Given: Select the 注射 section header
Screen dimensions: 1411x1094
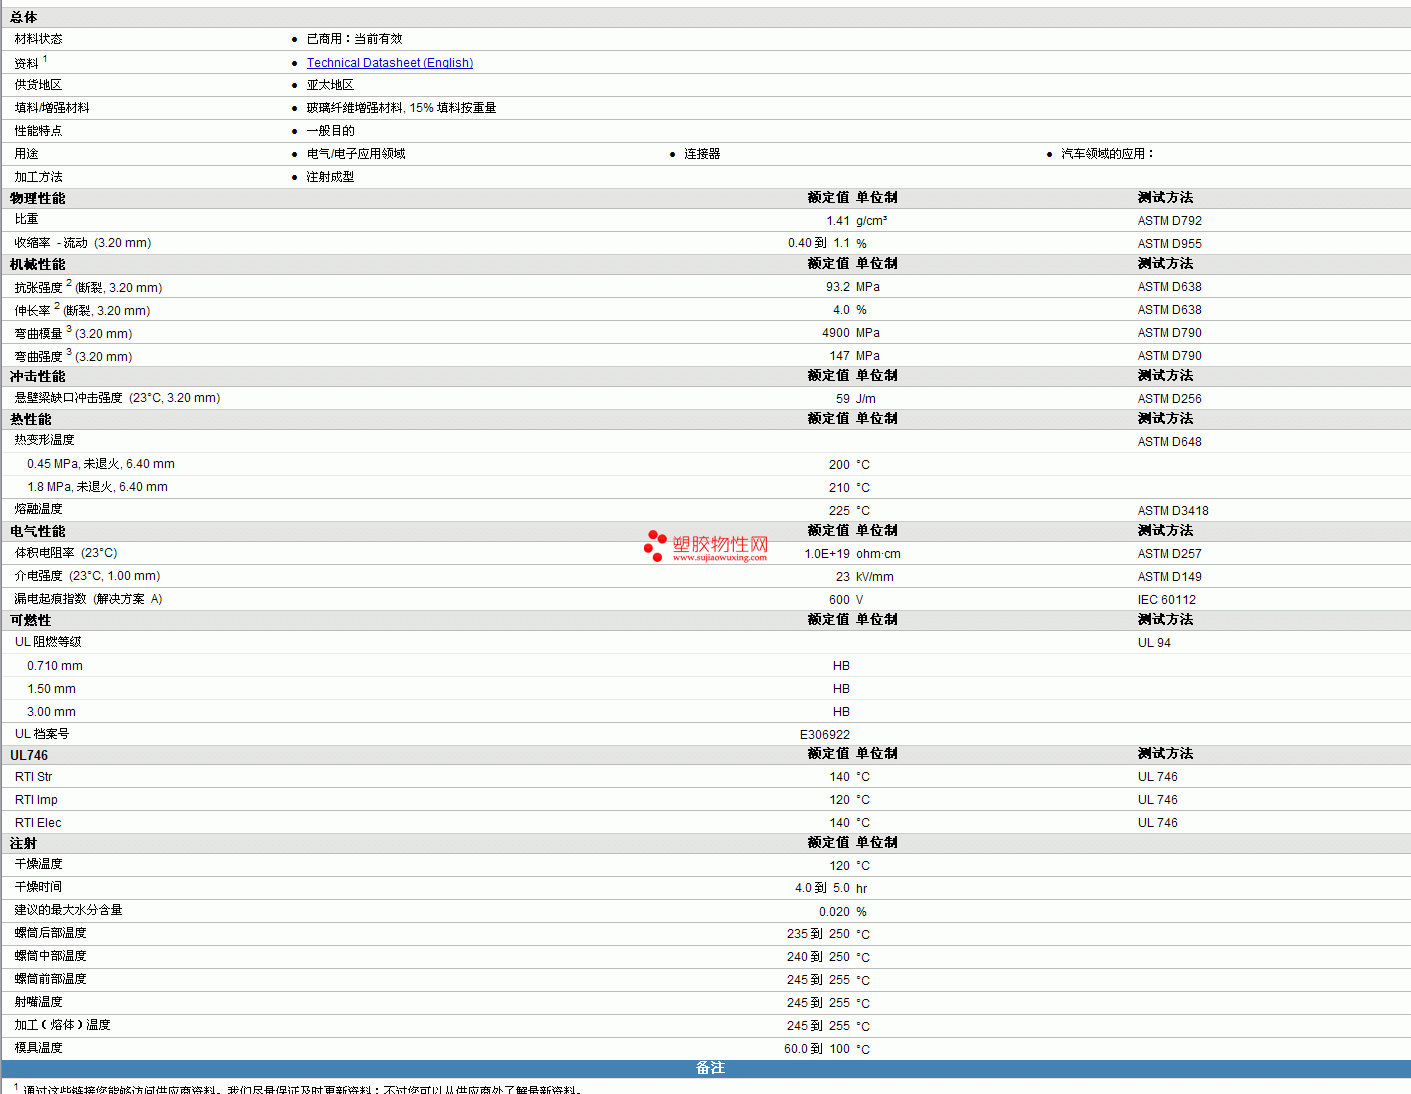Looking at the screenshot, I should pyautogui.click(x=24, y=843).
